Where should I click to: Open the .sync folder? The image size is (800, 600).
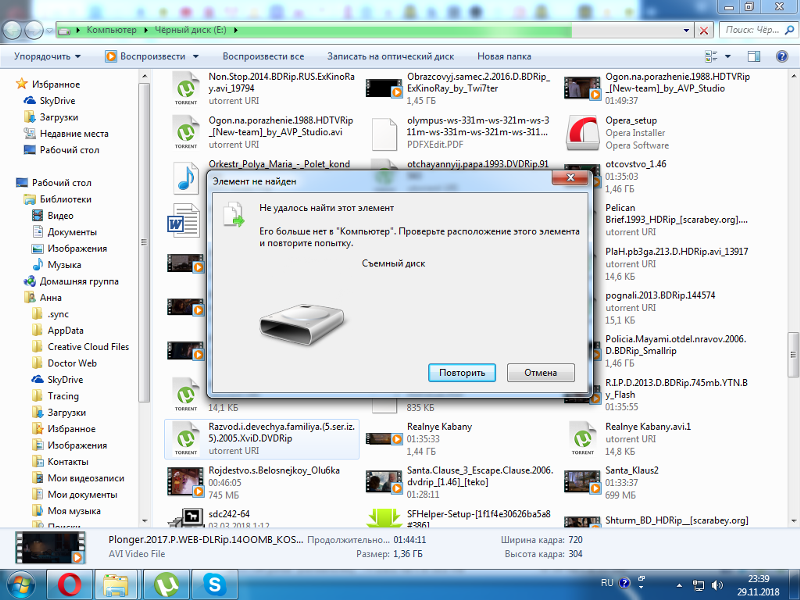pyautogui.click(x=58, y=314)
